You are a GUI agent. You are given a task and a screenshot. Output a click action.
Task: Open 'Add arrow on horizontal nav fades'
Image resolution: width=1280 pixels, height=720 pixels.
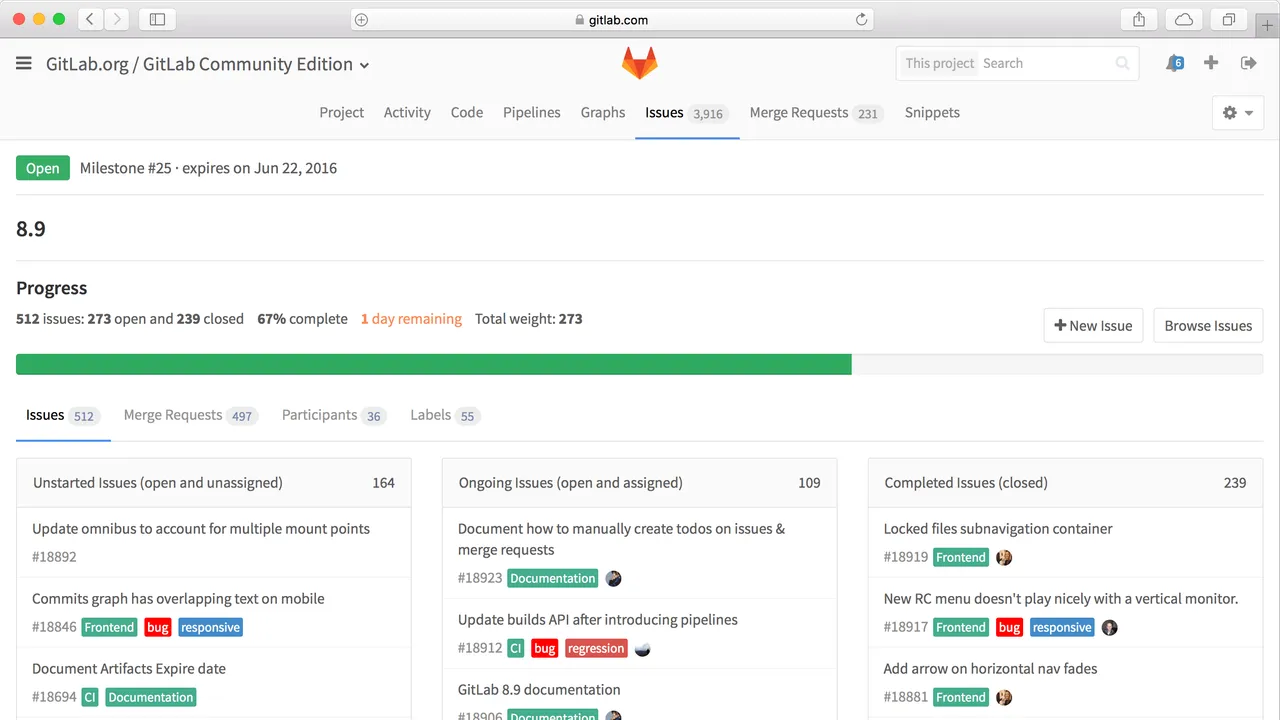point(990,668)
